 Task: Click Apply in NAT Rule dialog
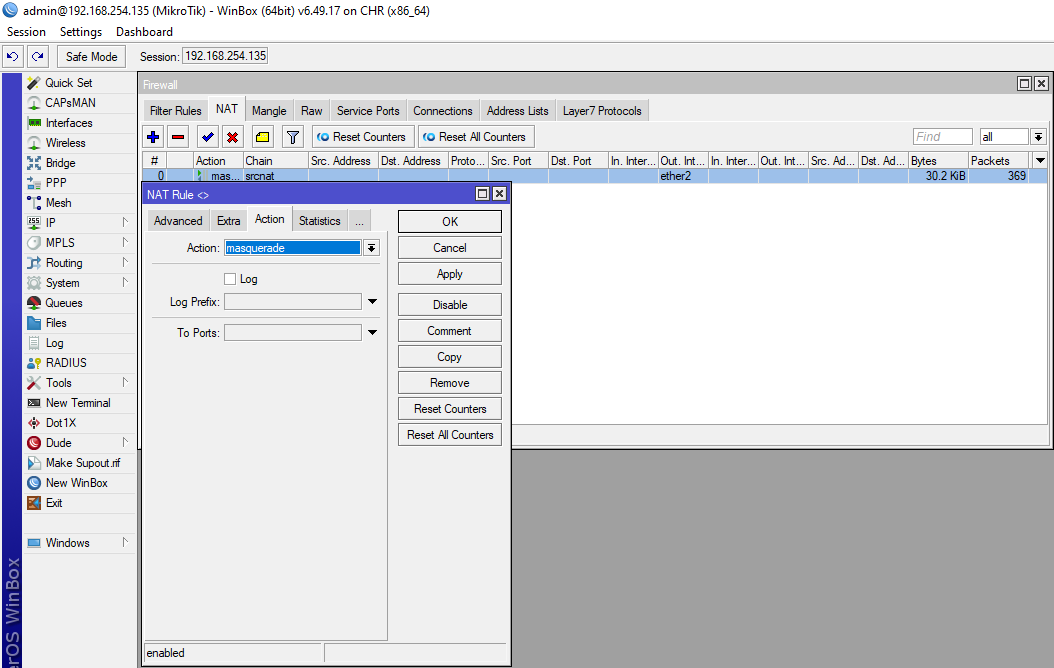tap(450, 274)
